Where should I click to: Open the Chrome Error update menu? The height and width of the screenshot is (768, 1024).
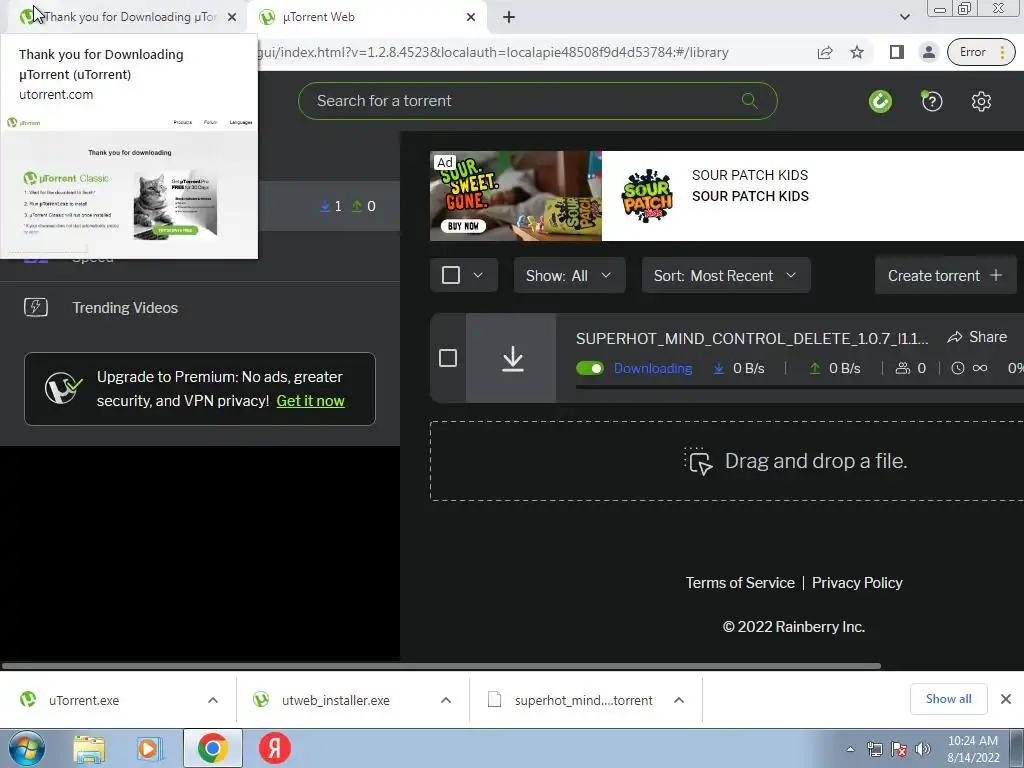(x=981, y=52)
